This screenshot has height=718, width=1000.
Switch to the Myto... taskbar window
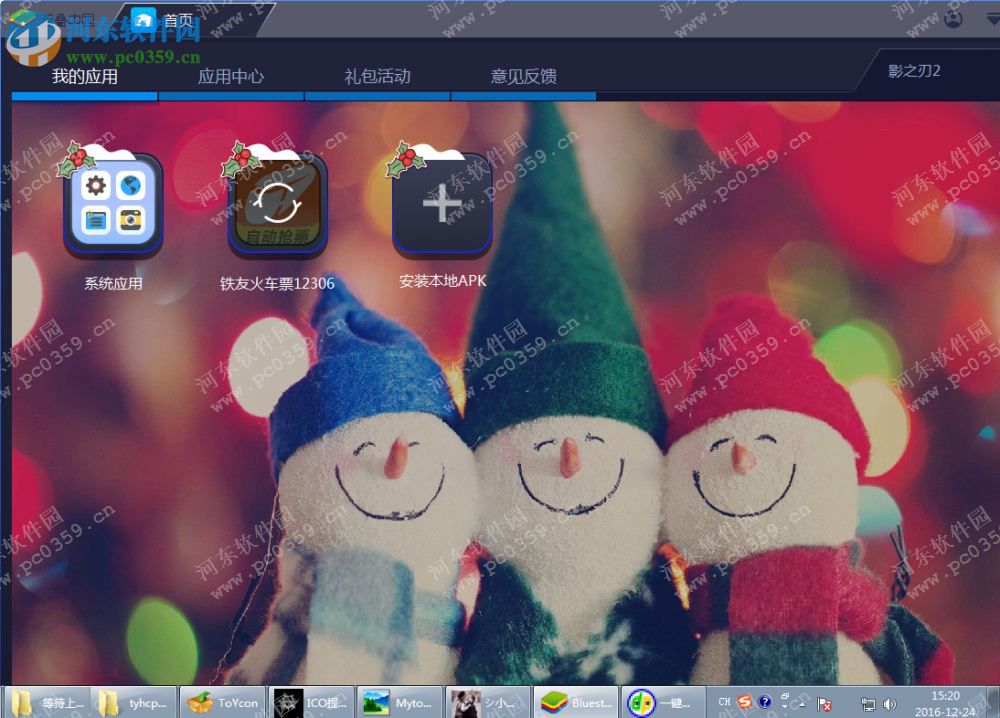[x=399, y=703]
